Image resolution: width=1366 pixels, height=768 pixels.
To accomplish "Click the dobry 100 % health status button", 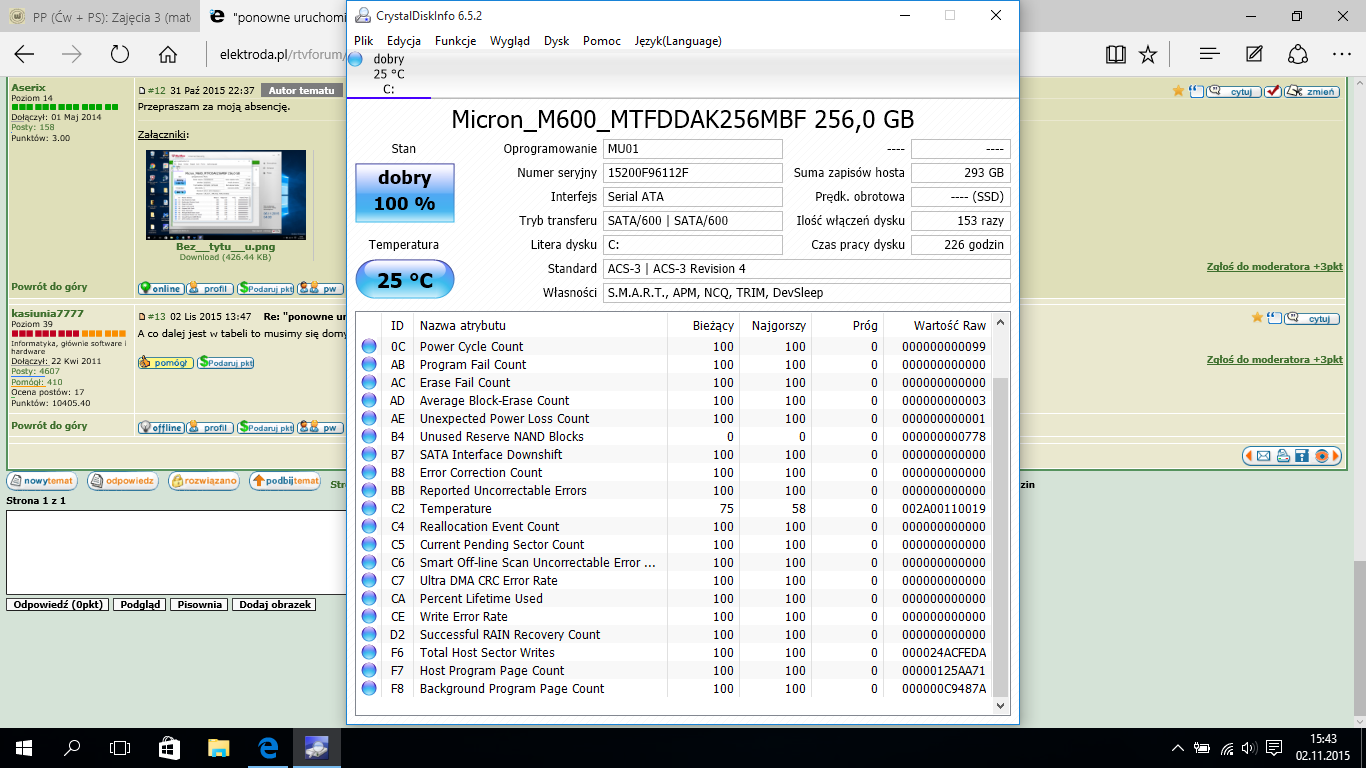I will (405, 192).
